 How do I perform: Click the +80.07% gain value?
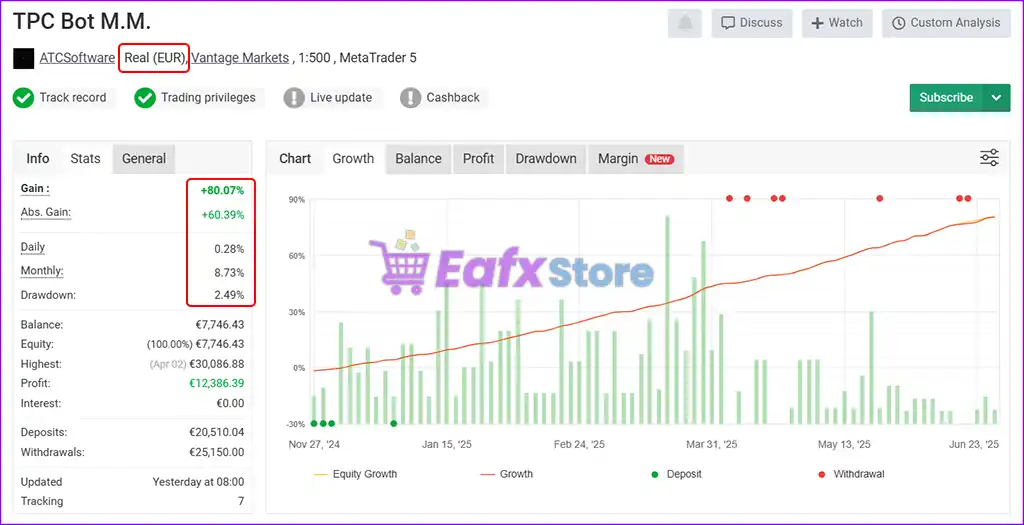222,191
